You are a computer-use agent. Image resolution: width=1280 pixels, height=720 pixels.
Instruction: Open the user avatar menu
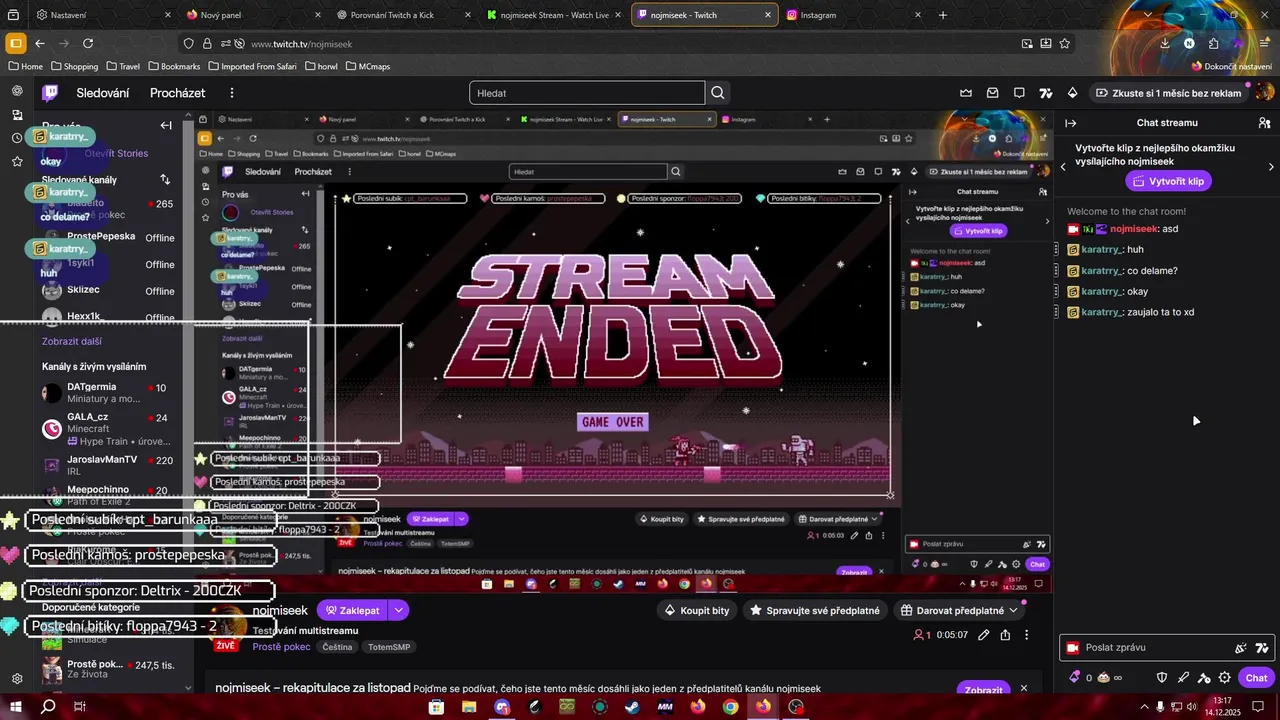click(1265, 93)
